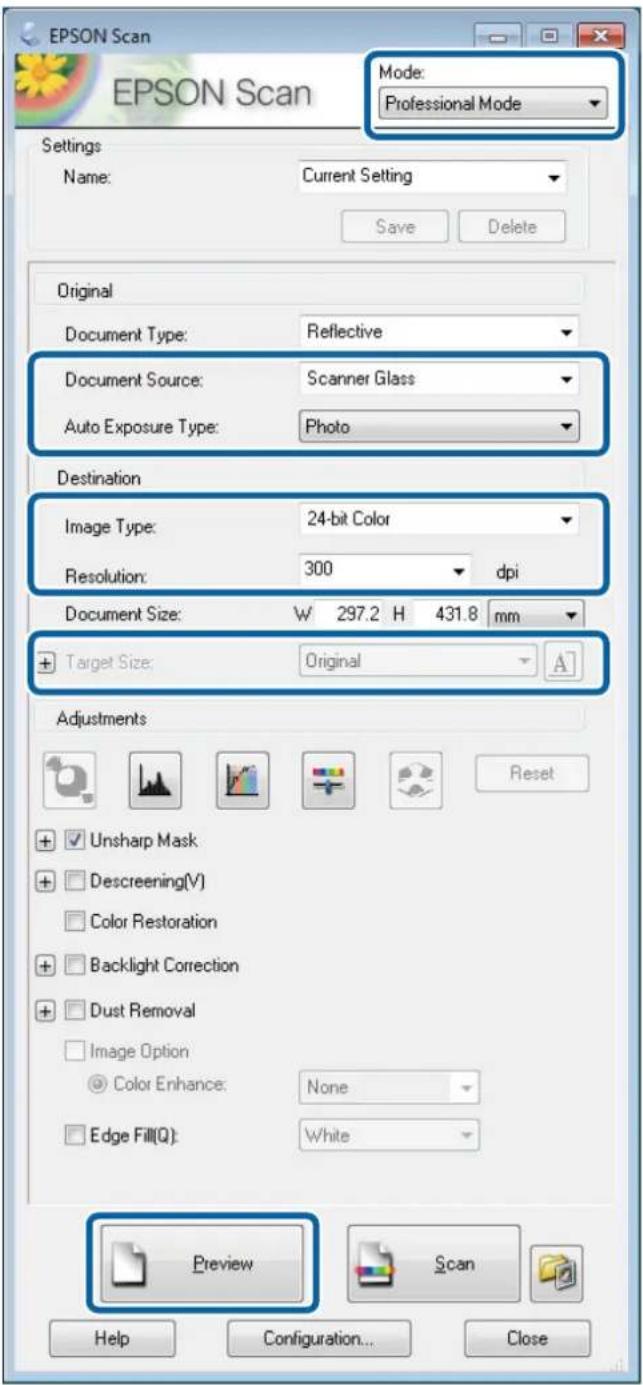Image resolution: width=643 pixels, height=1385 pixels.
Task: Click the Target Size orientation icon
Action: point(562,662)
